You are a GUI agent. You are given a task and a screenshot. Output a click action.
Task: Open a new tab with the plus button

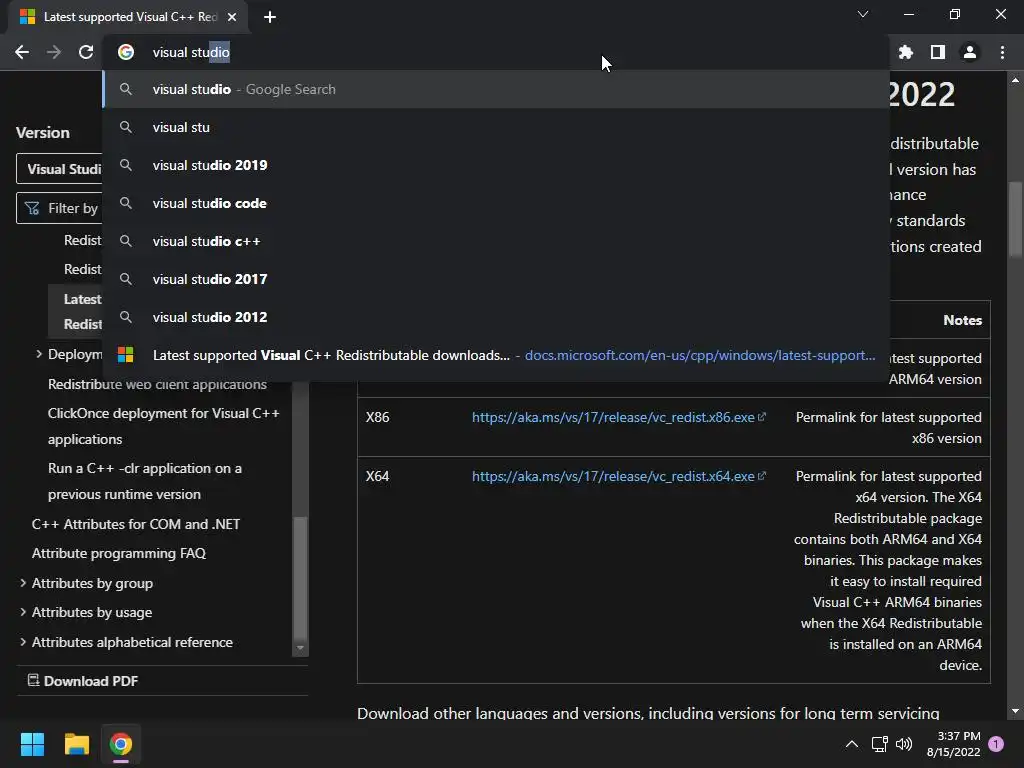[270, 17]
